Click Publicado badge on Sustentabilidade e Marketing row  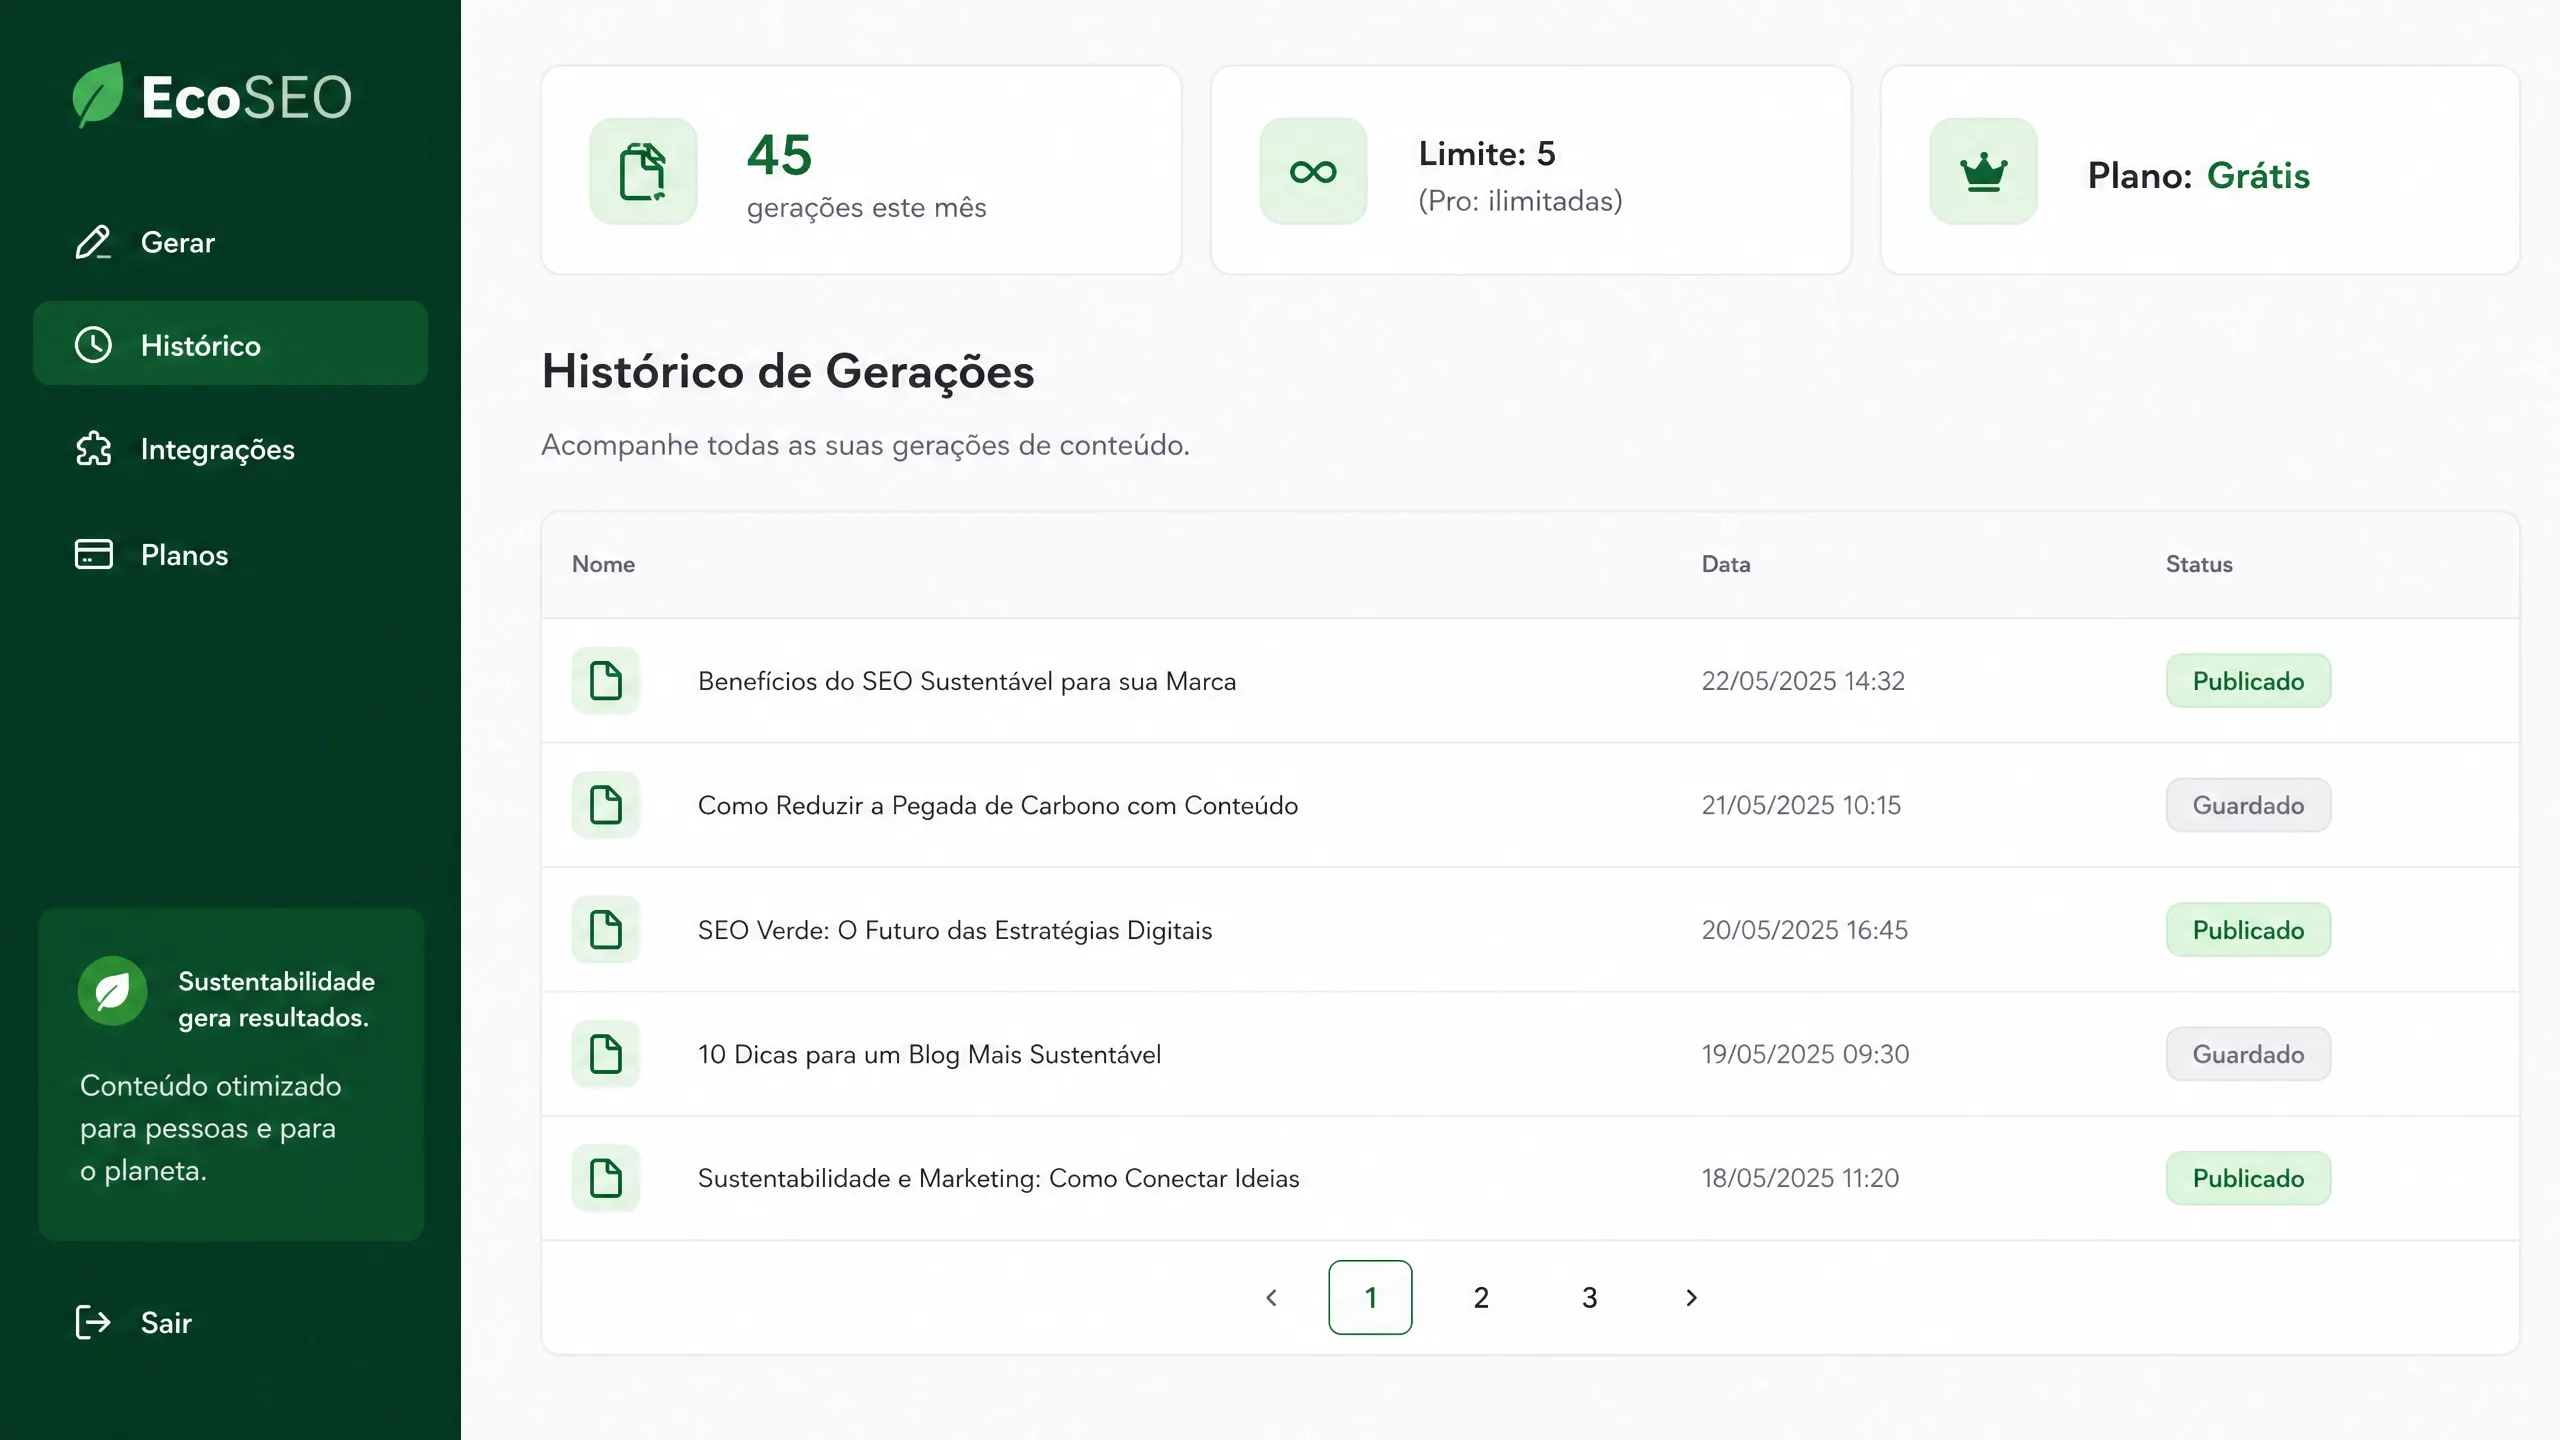click(2248, 1178)
